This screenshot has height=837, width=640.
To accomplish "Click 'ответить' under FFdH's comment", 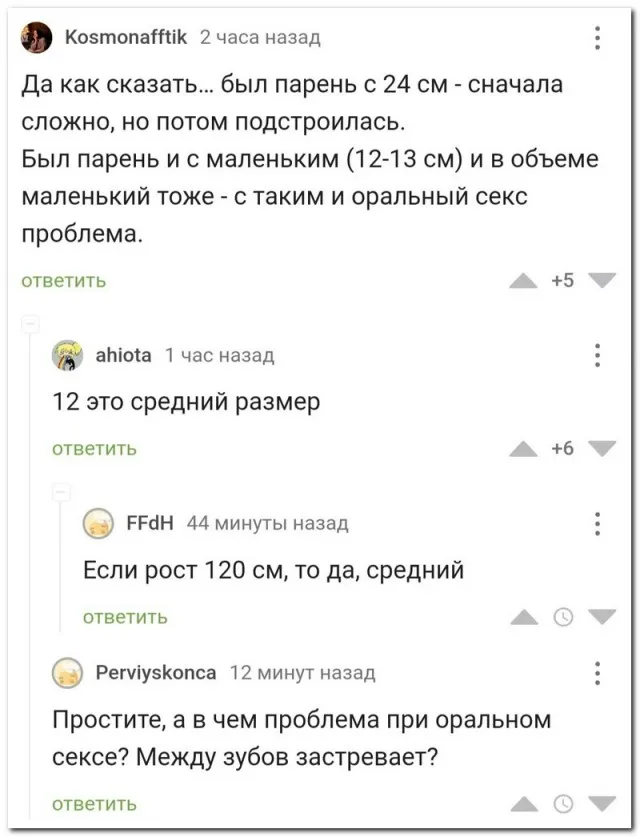I will coord(124,617).
